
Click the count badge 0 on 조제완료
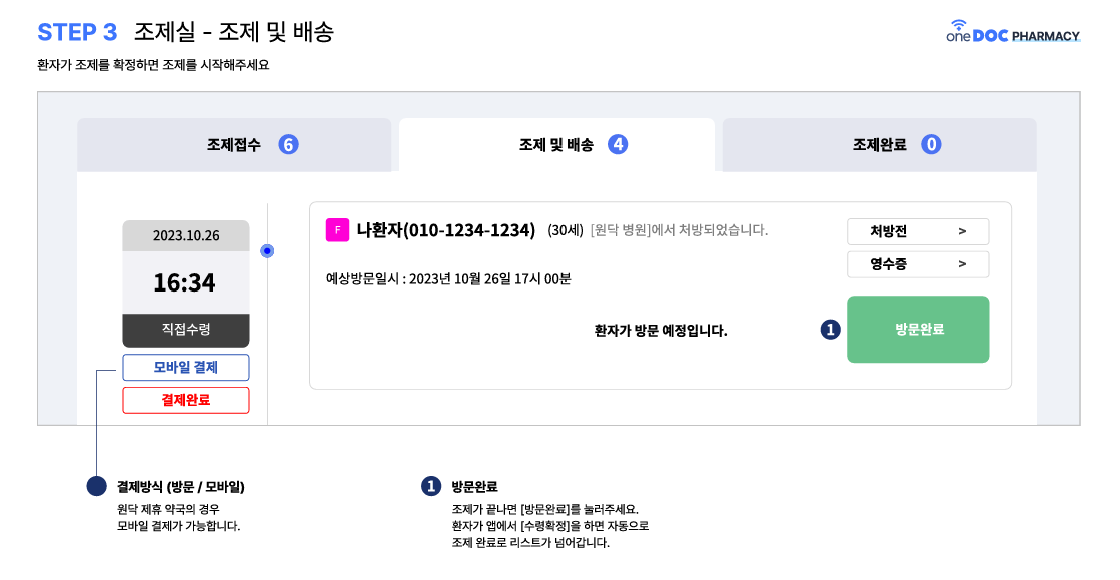pos(931,144)
